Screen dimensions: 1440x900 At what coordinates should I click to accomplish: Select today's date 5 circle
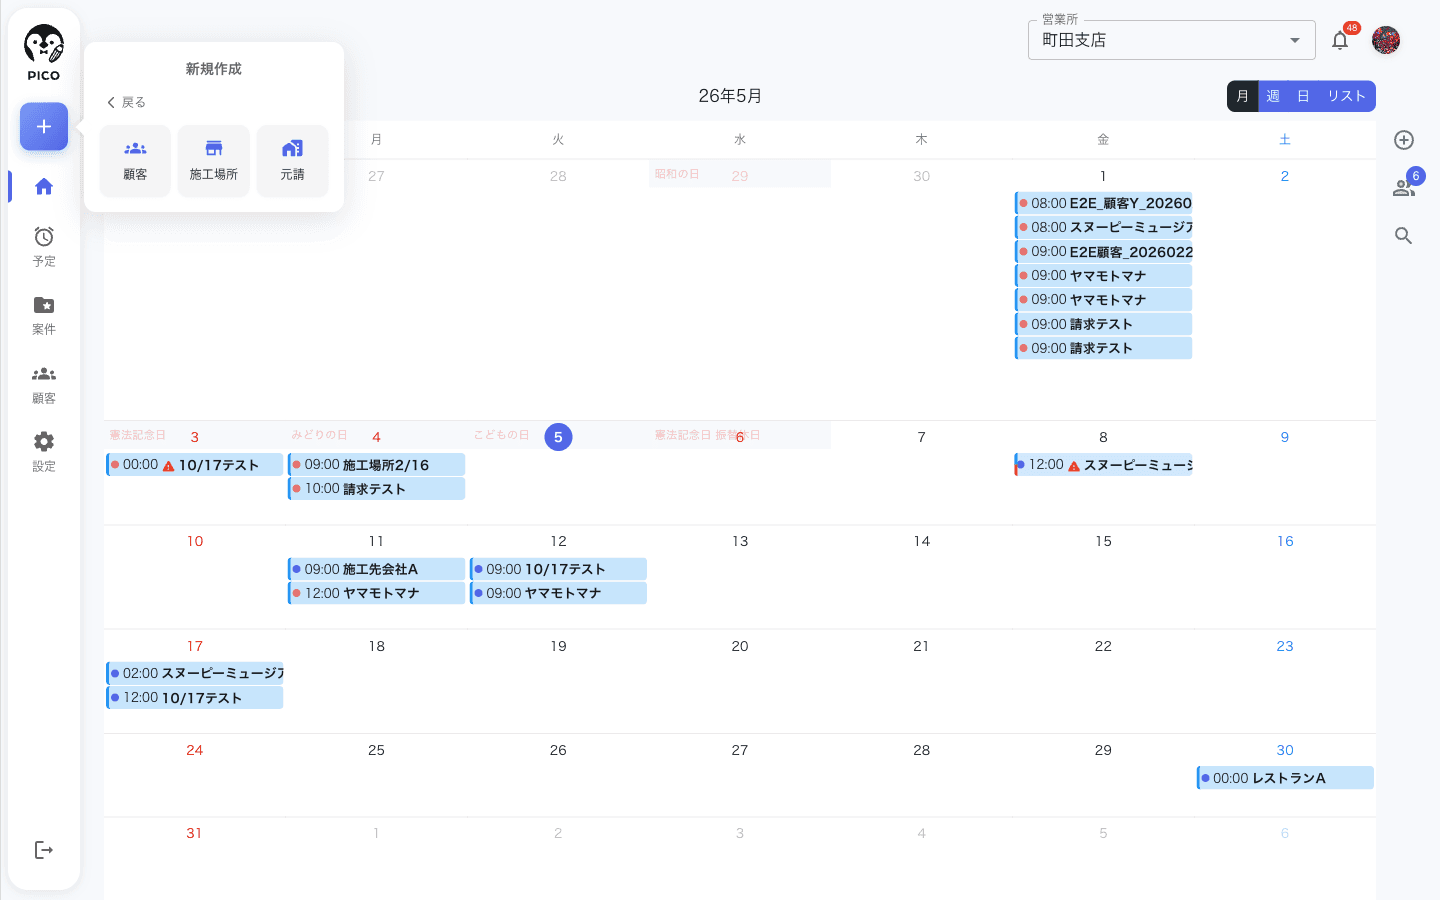pyautogui.click(x=558, y=437)
